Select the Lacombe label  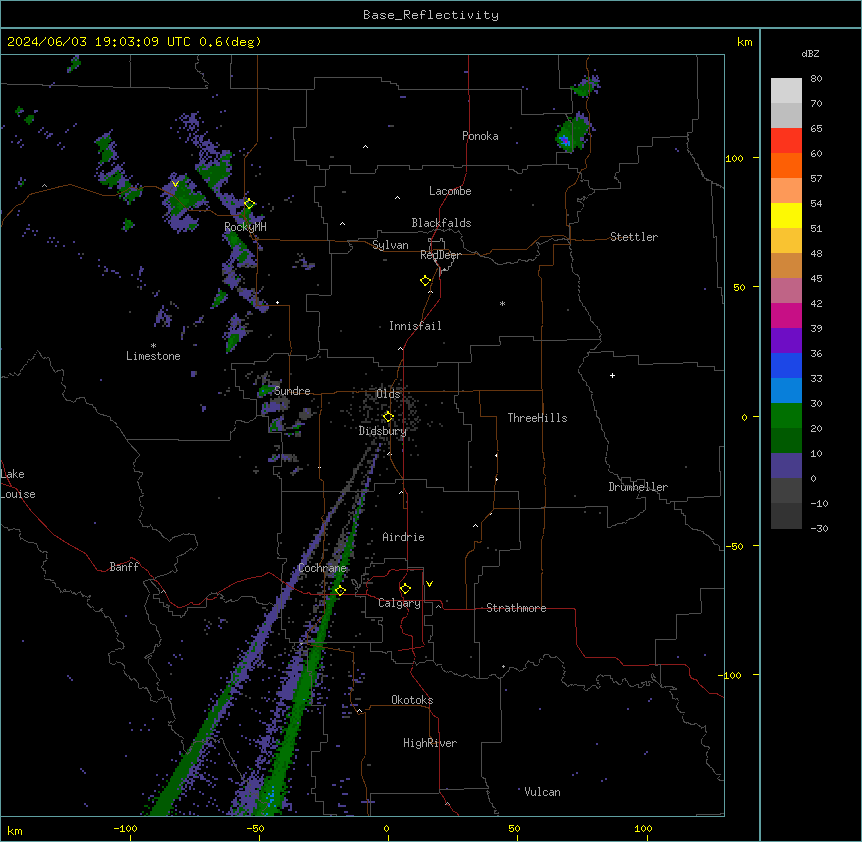[450, 191]
